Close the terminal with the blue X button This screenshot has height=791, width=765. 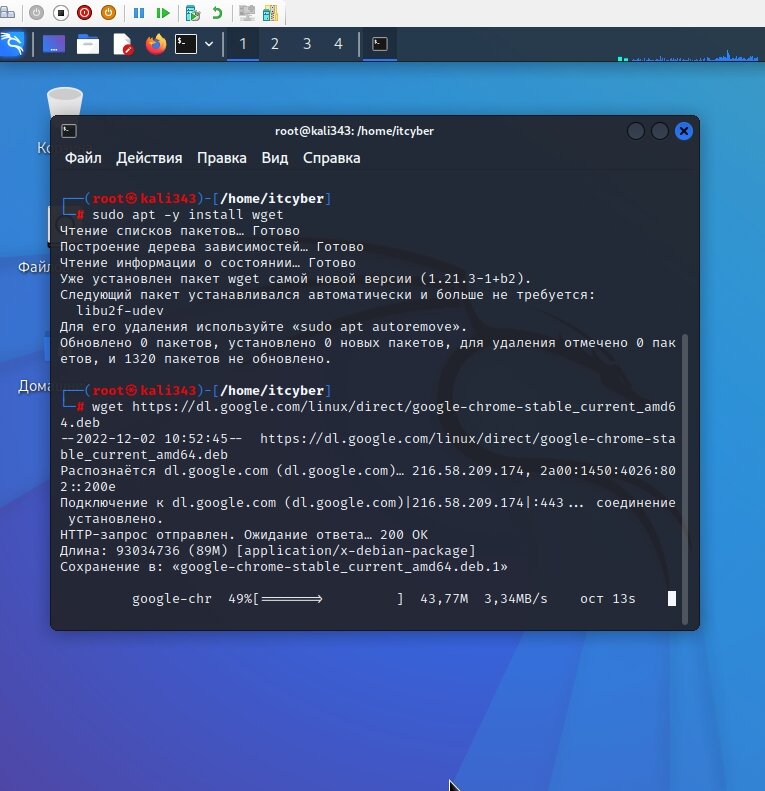pyautogui.click(x=684, y=131)
